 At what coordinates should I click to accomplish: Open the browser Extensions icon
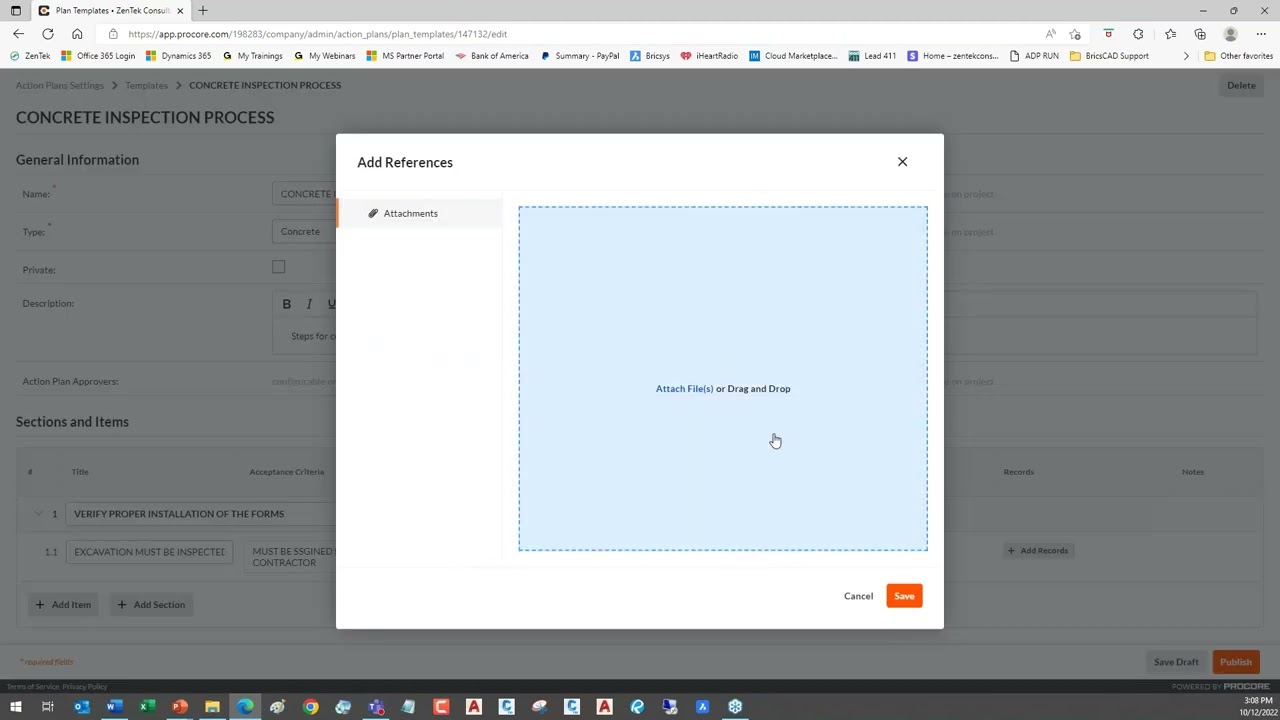pos(1138,34)
